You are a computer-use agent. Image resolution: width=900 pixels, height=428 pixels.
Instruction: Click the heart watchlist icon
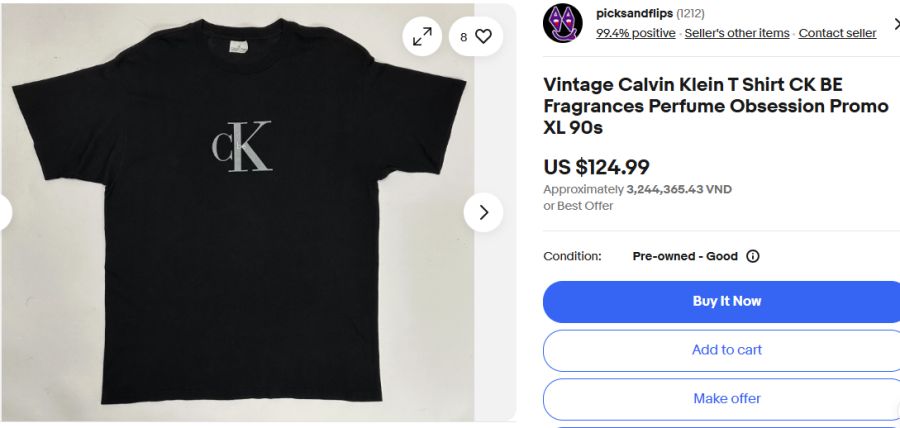pyautogui.click(x=483, y=37)
